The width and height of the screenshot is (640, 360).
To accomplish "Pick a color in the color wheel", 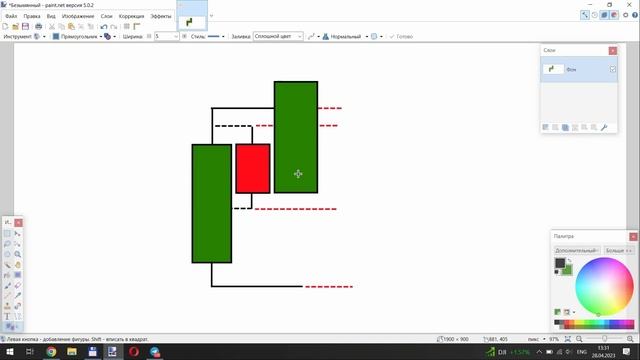I will [604, 286].
